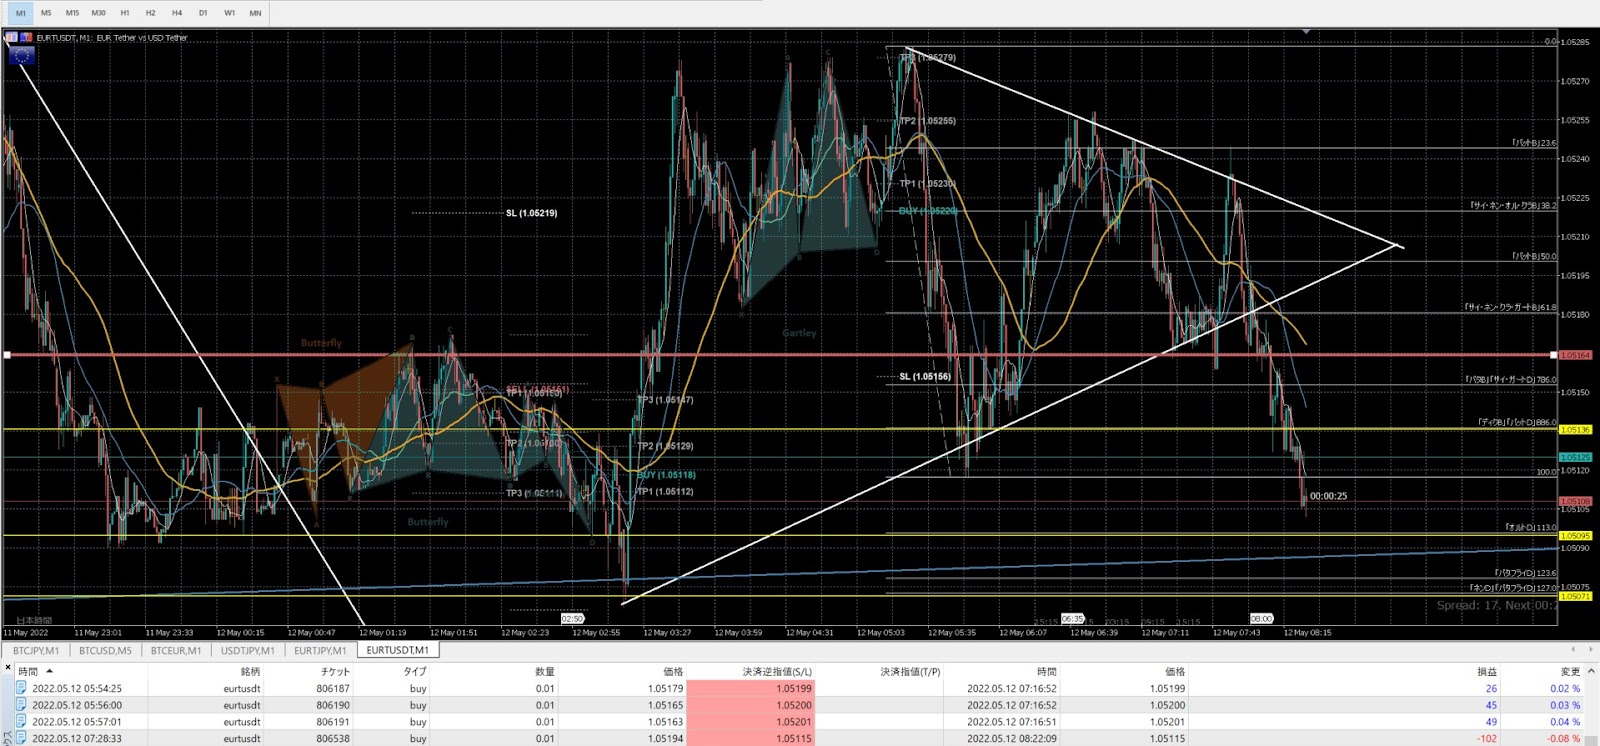Select the MN monthly timeframe button
The height and width of the screenshot is (746, 1600).
(255, 13)
